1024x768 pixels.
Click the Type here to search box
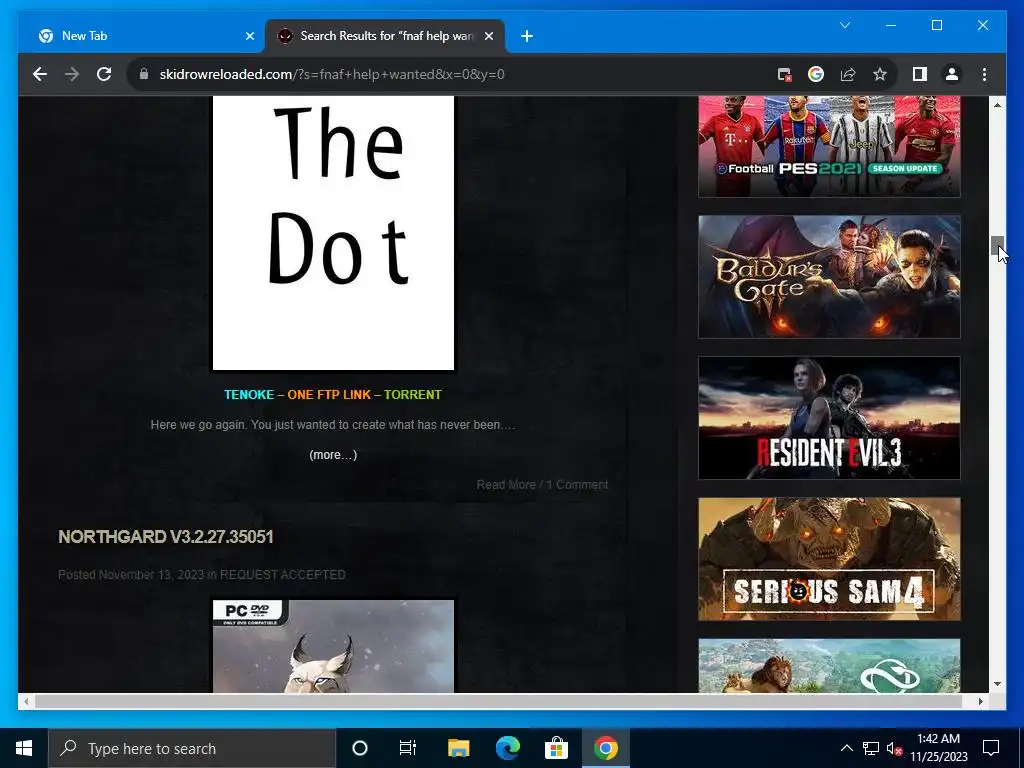click(192, 748)
